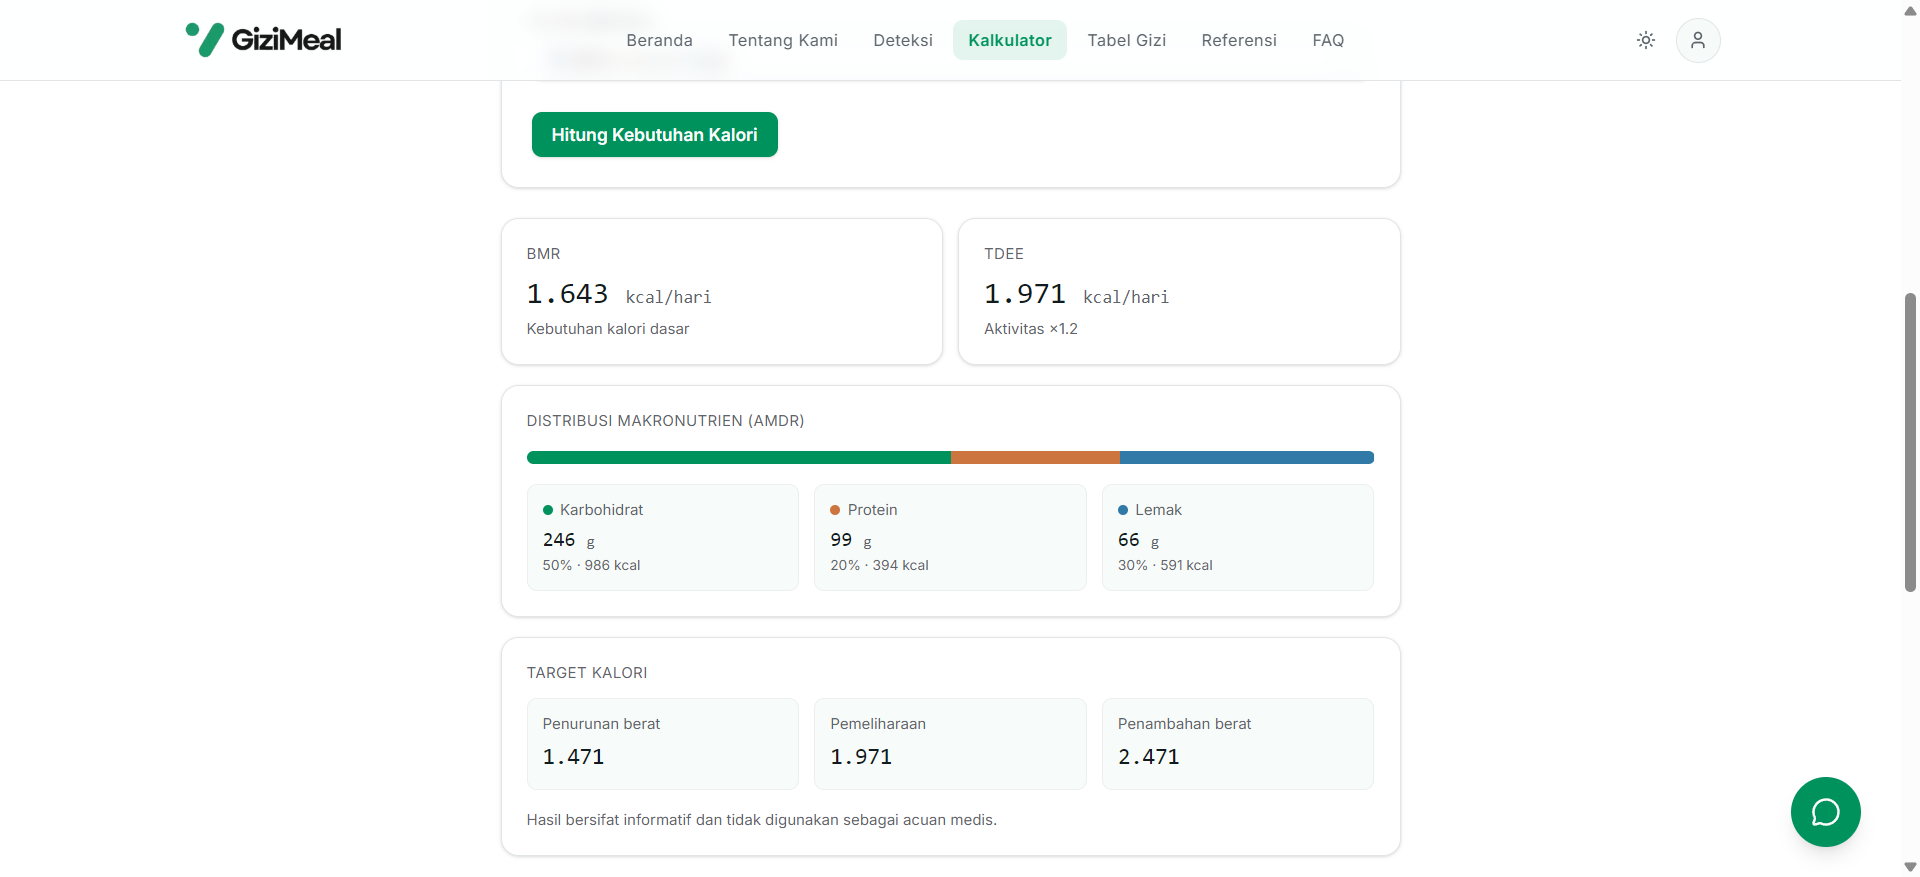Click the blue fat bar segment
The height and width of the screenshot is (877, 1920).
1247,457
